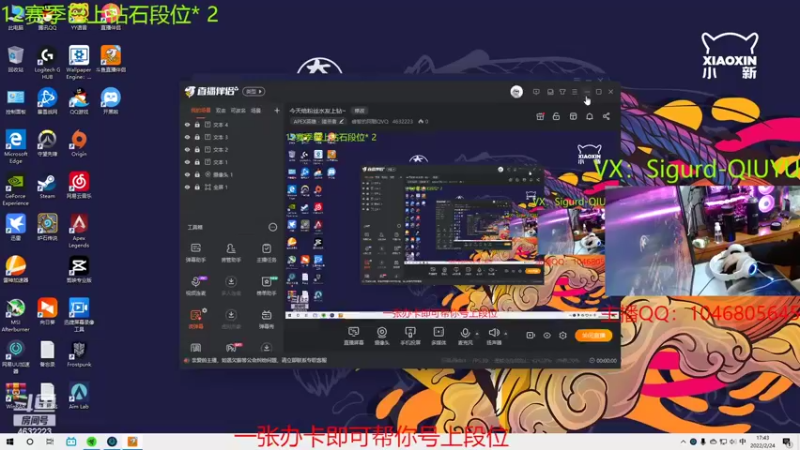
Task: Open the Steam desktop shortcut
Action: (x=47, y=186)
